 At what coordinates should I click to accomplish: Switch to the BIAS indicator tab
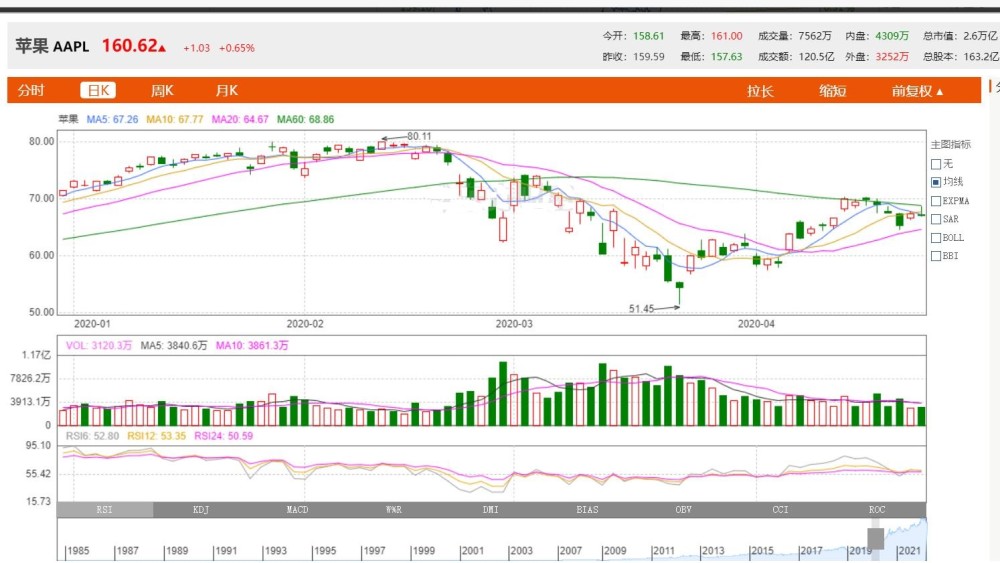coord(587,509)
